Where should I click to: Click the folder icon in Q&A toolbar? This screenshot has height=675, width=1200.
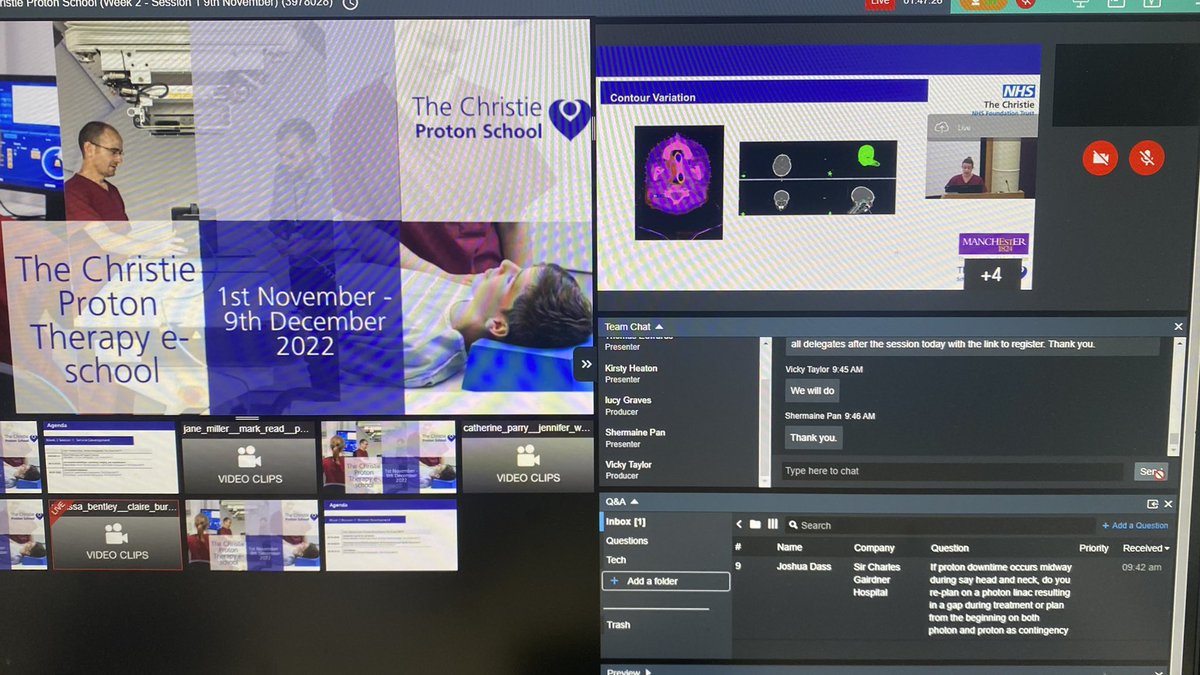pyautogui.click(x=755, y=525)
